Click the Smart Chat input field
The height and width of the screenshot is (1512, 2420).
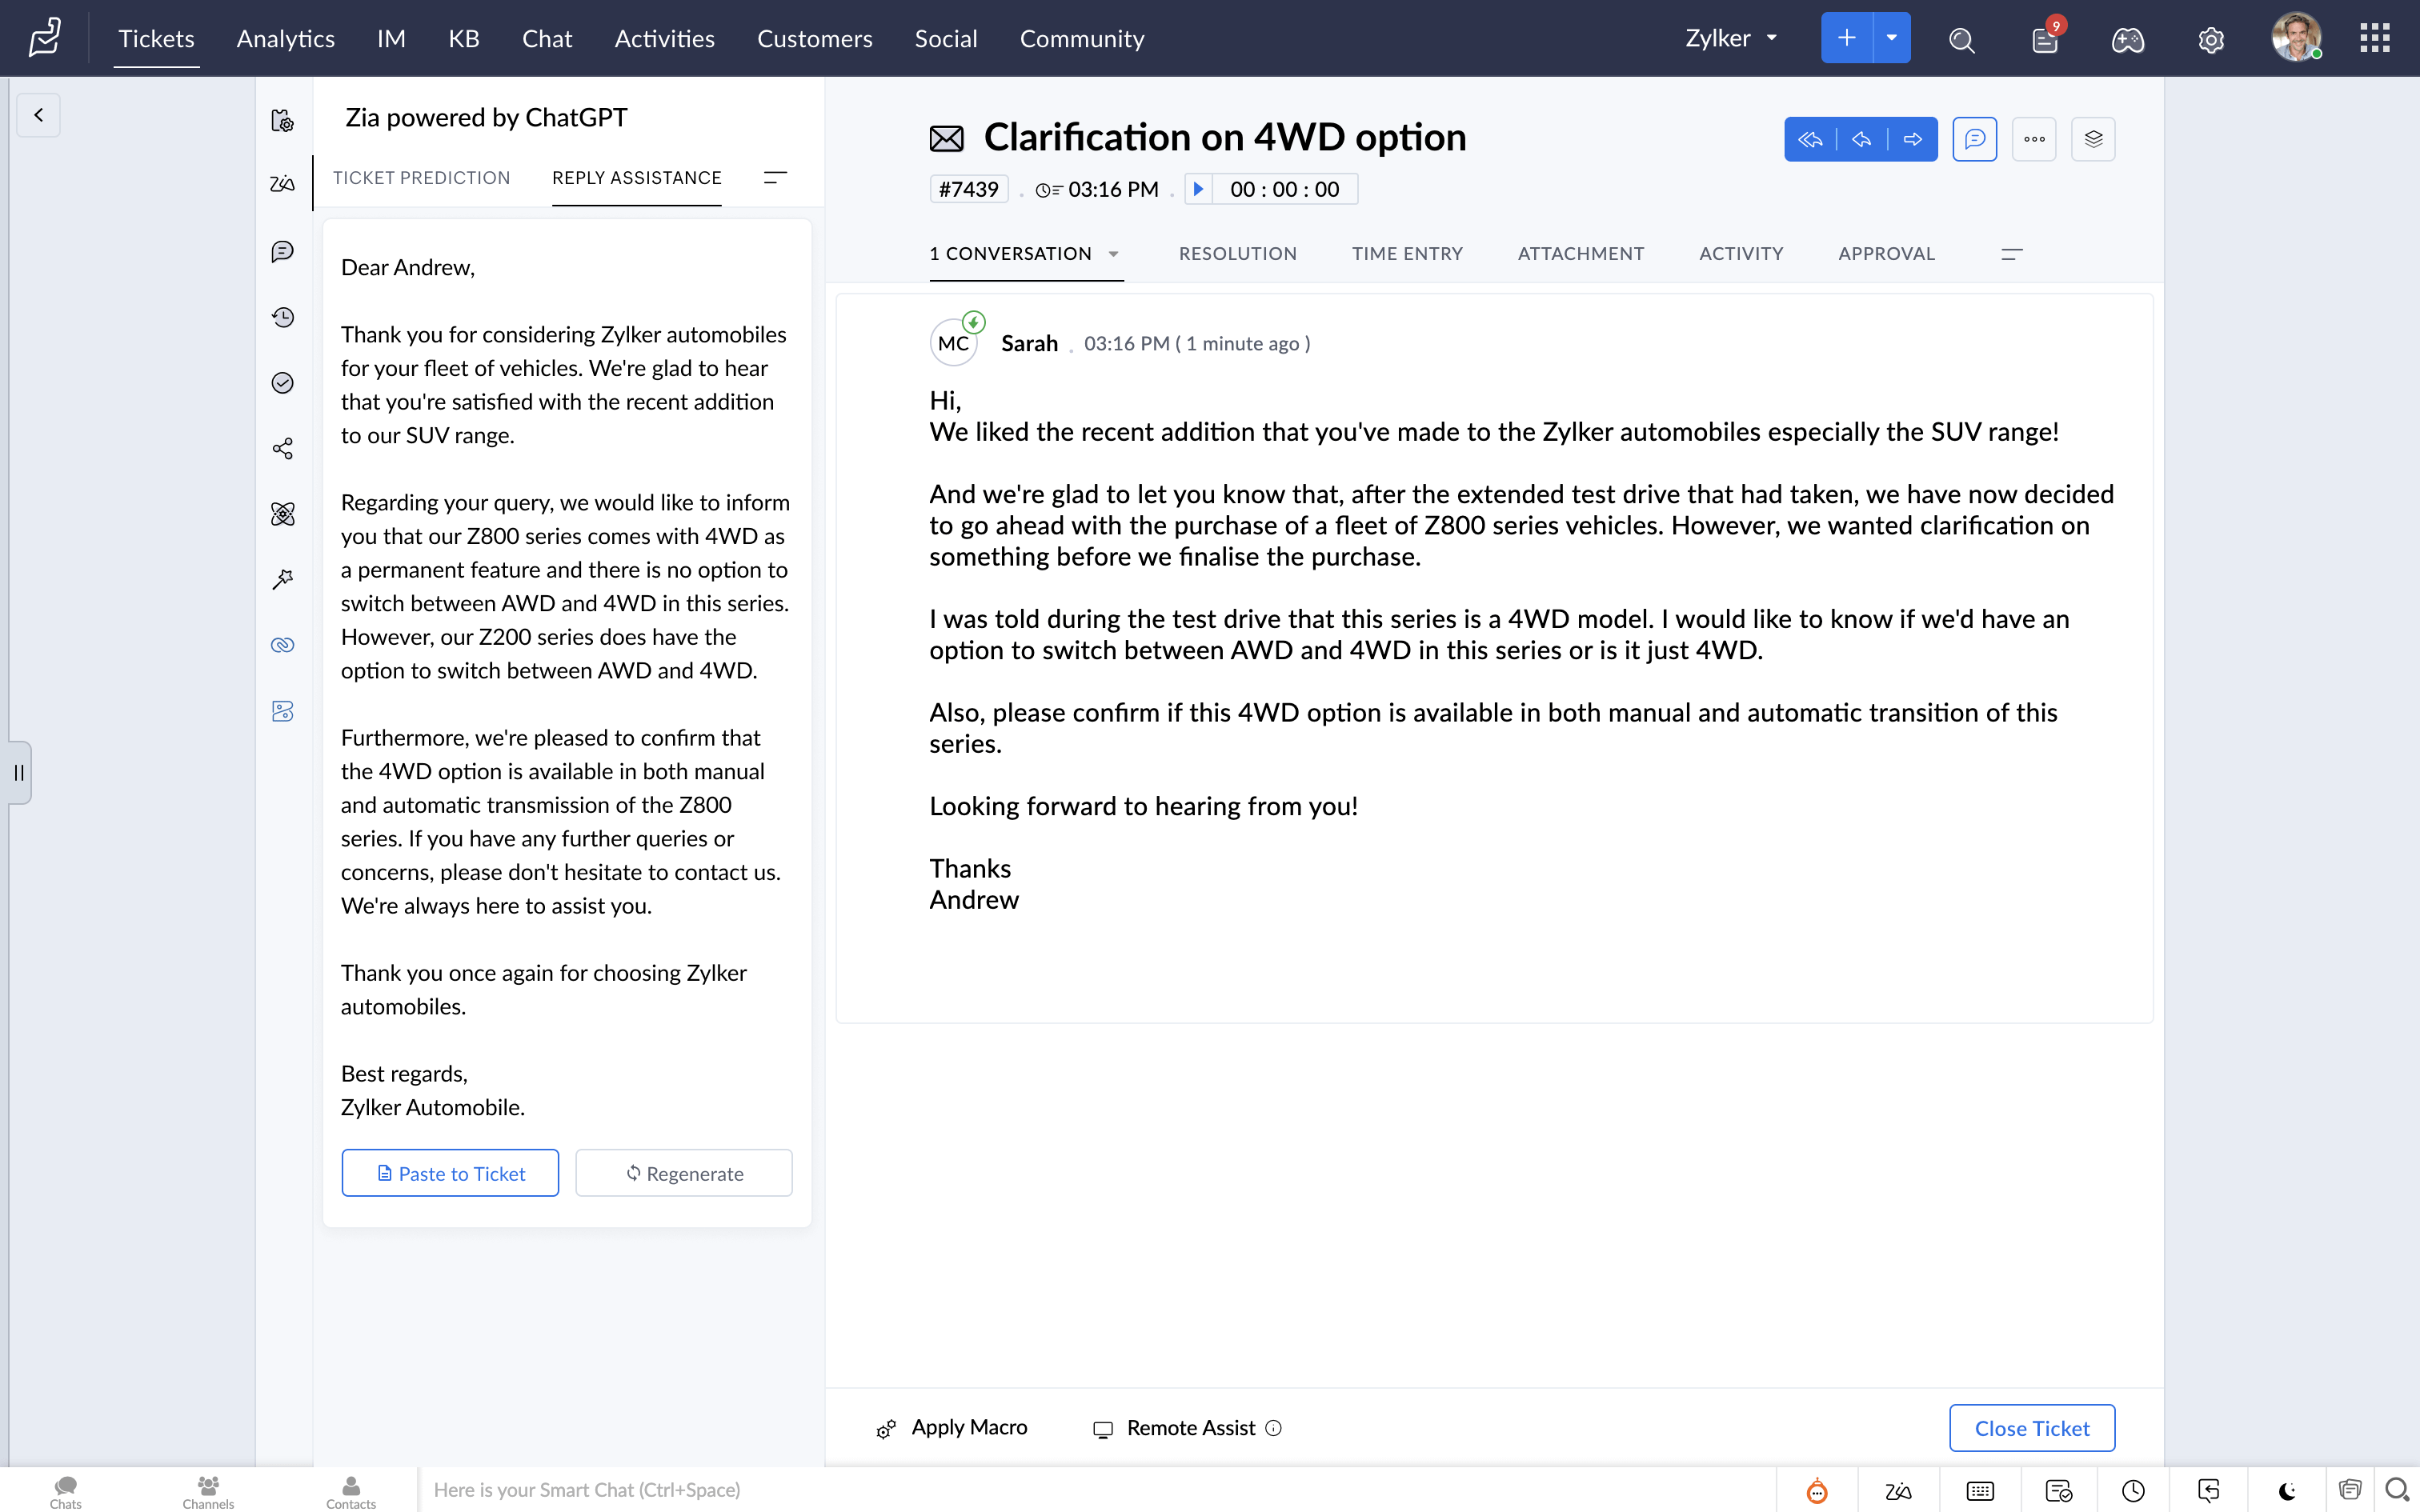[x=1000, y=1490]
